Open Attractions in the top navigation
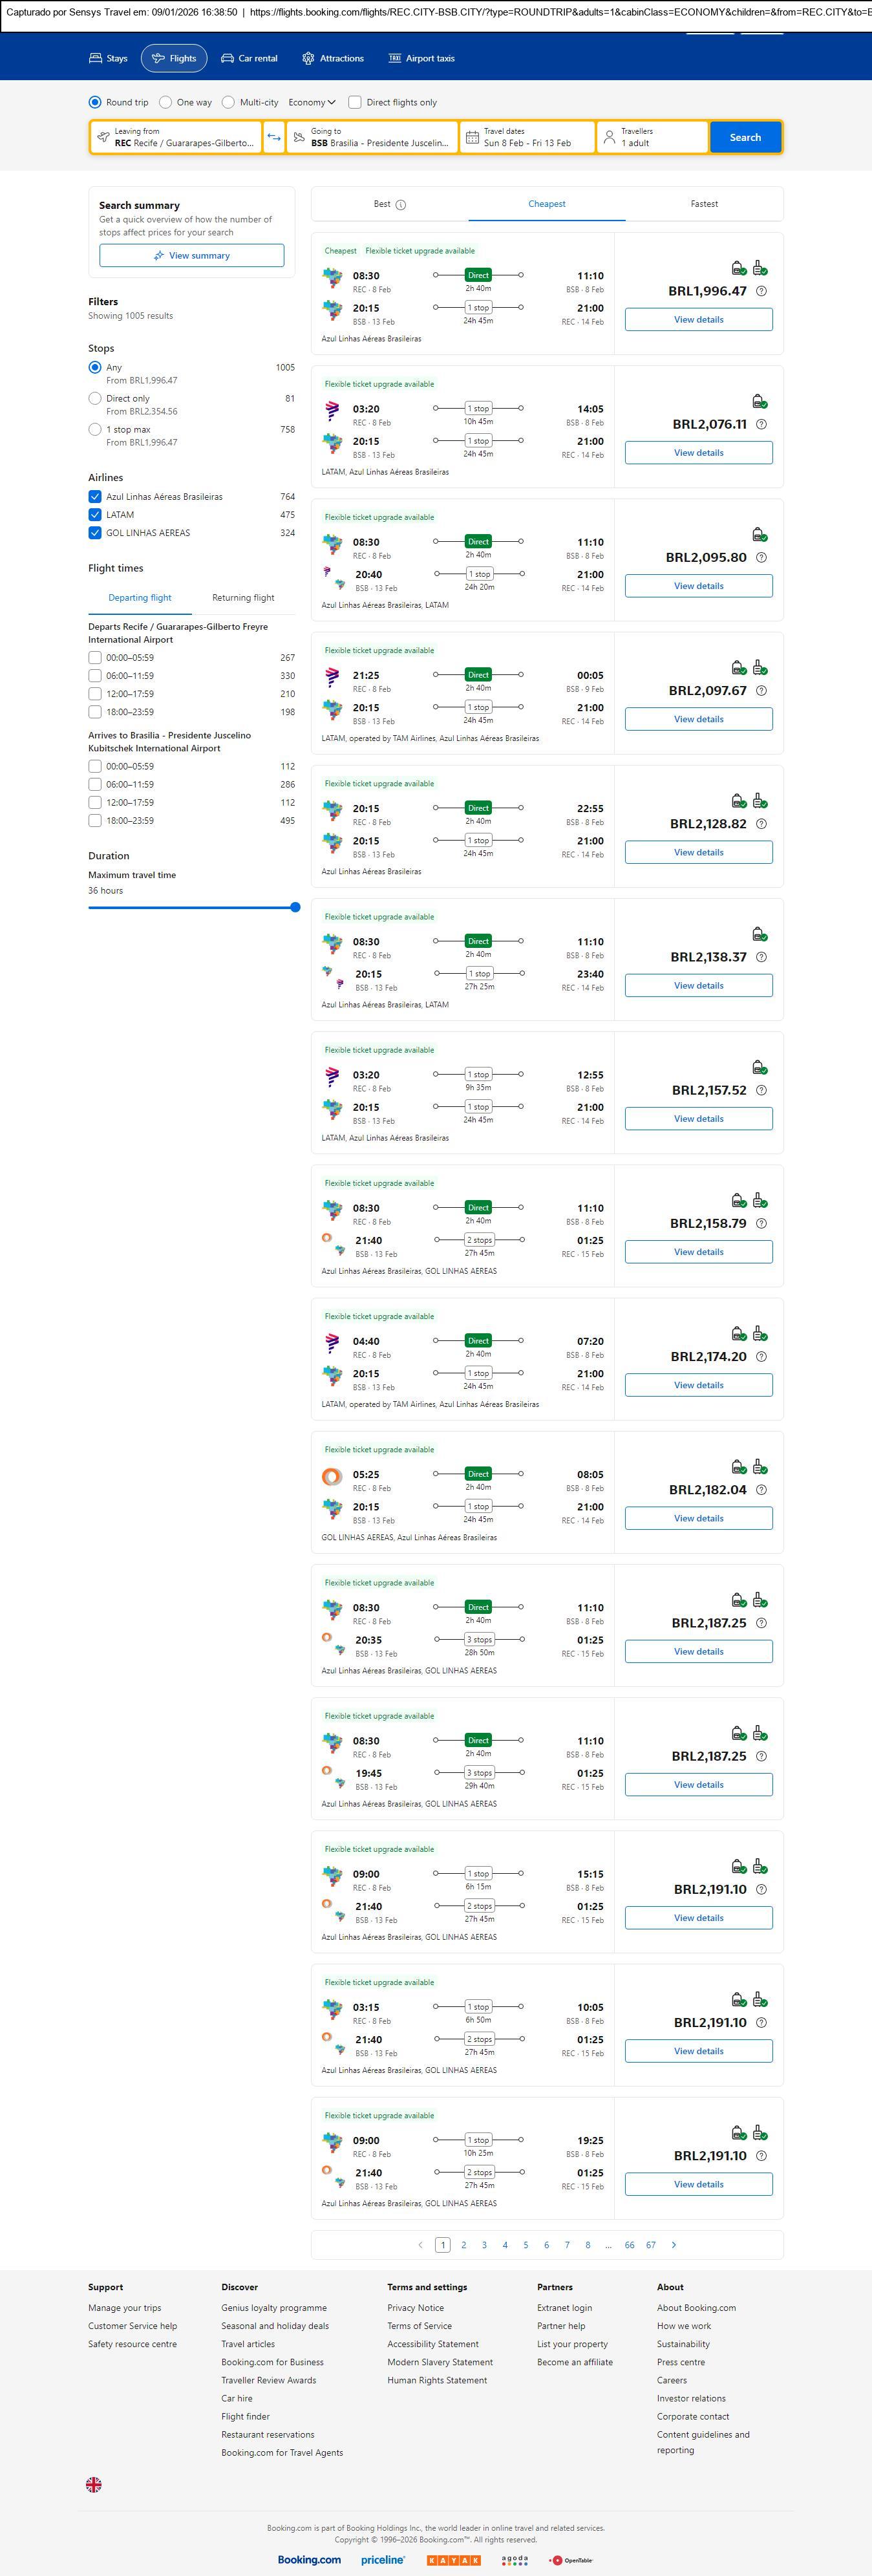 pyautogui.click(x=333, y=58)
